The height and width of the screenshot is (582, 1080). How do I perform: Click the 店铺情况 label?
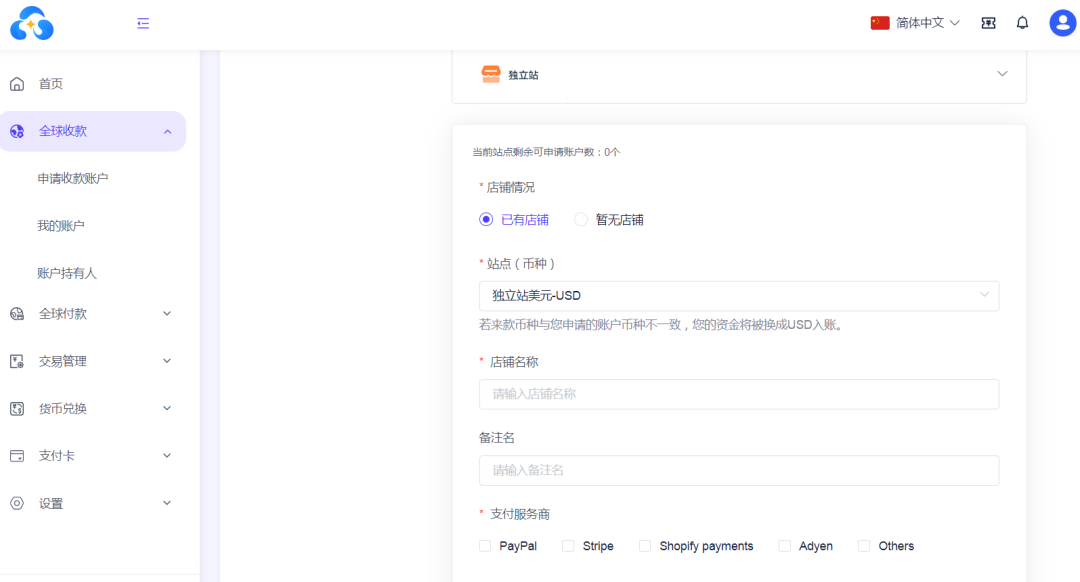(x=510, y=187)
